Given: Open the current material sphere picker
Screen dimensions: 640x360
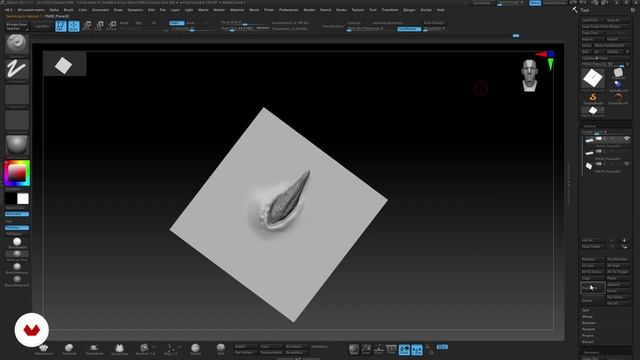Looking at the screenshot, I should click(17, 145).
